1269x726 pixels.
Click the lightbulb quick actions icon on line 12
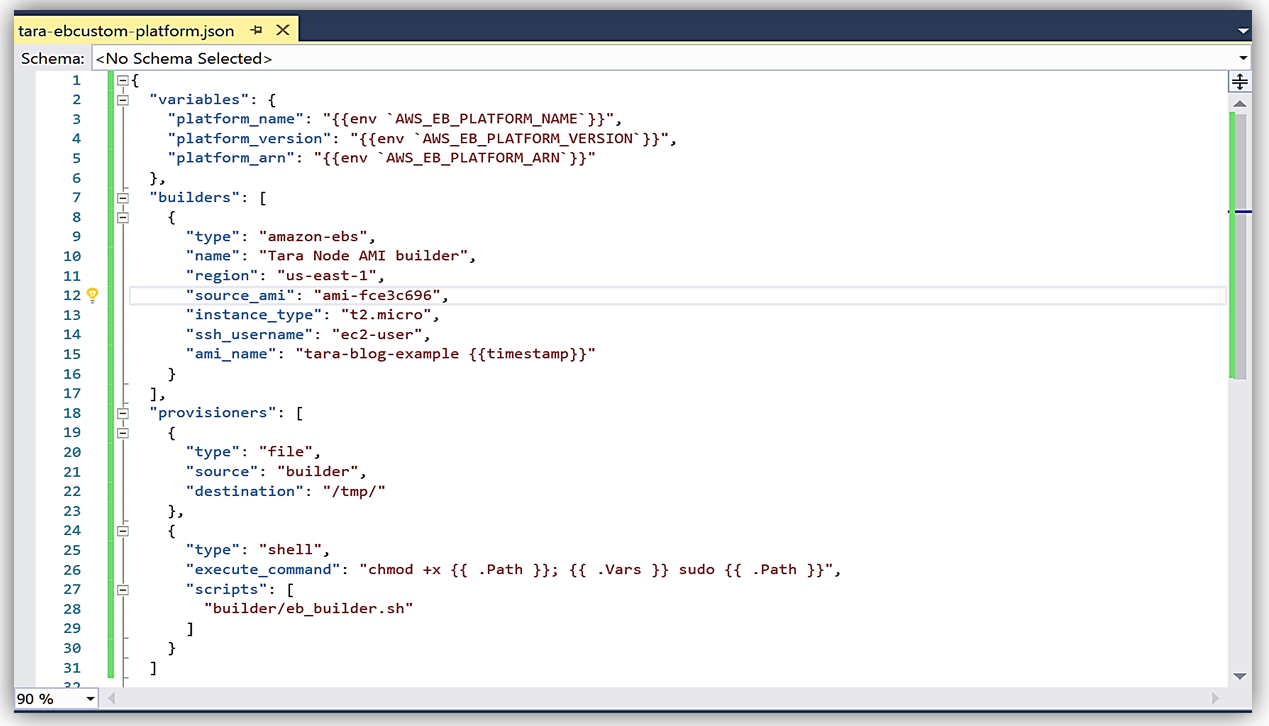click(92, 295)
